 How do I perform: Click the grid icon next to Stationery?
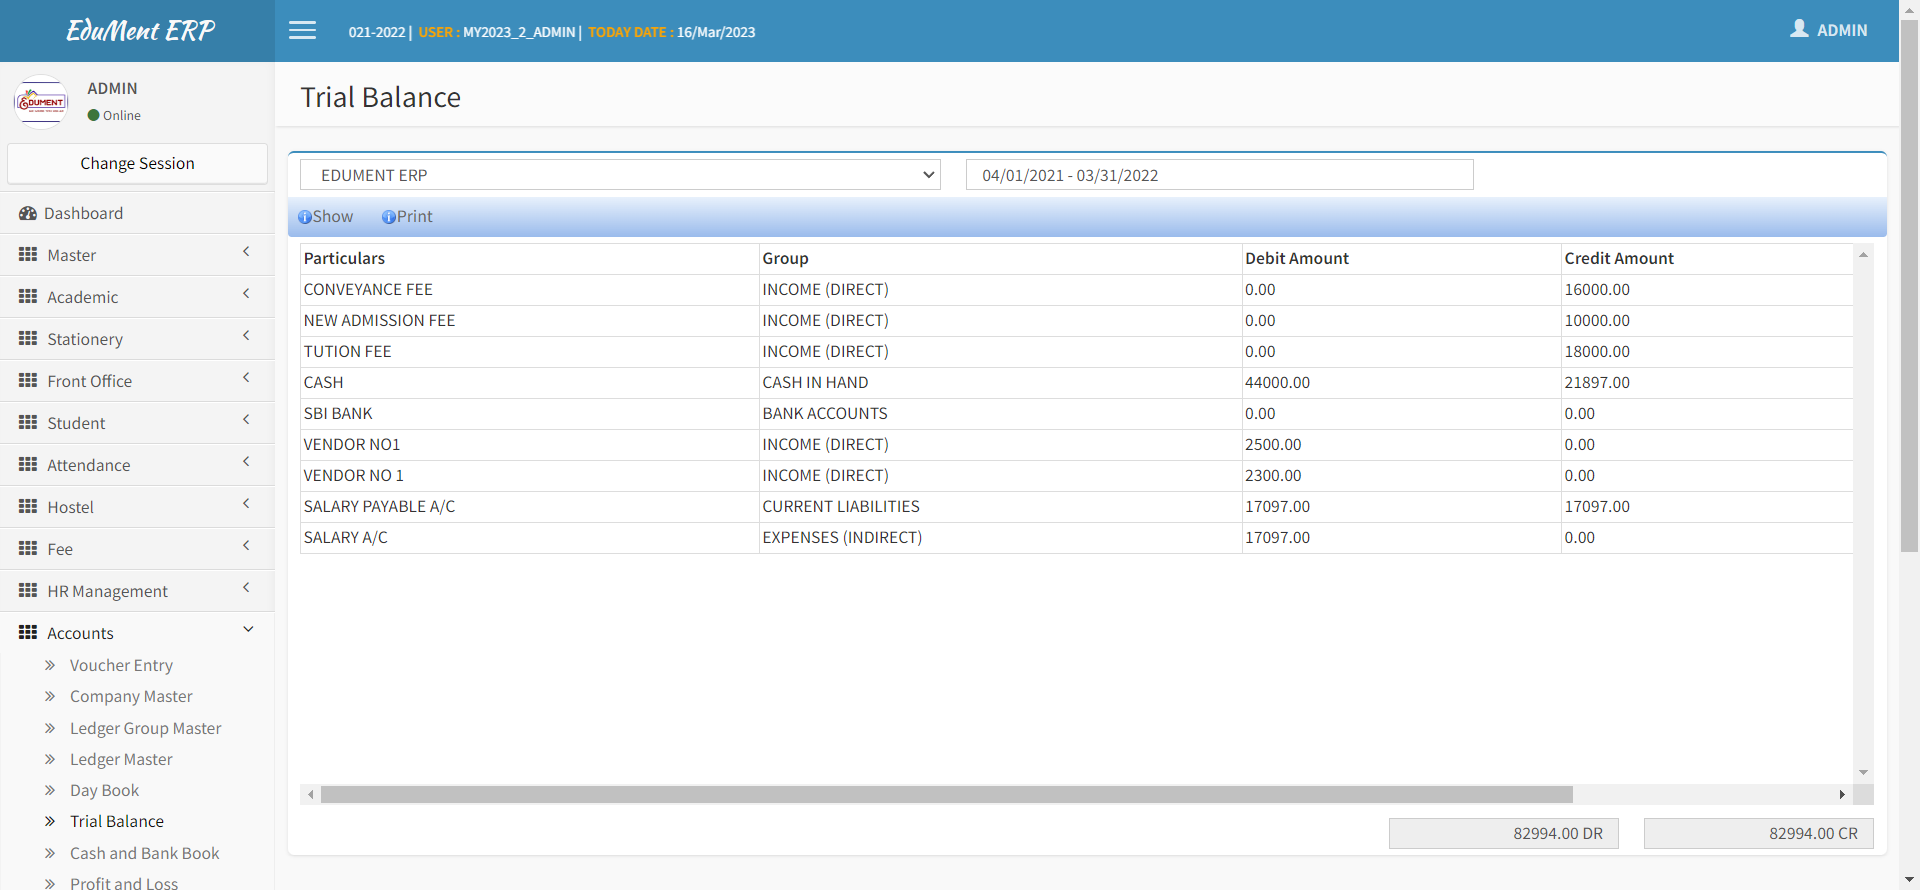click(x=28, y=338)
